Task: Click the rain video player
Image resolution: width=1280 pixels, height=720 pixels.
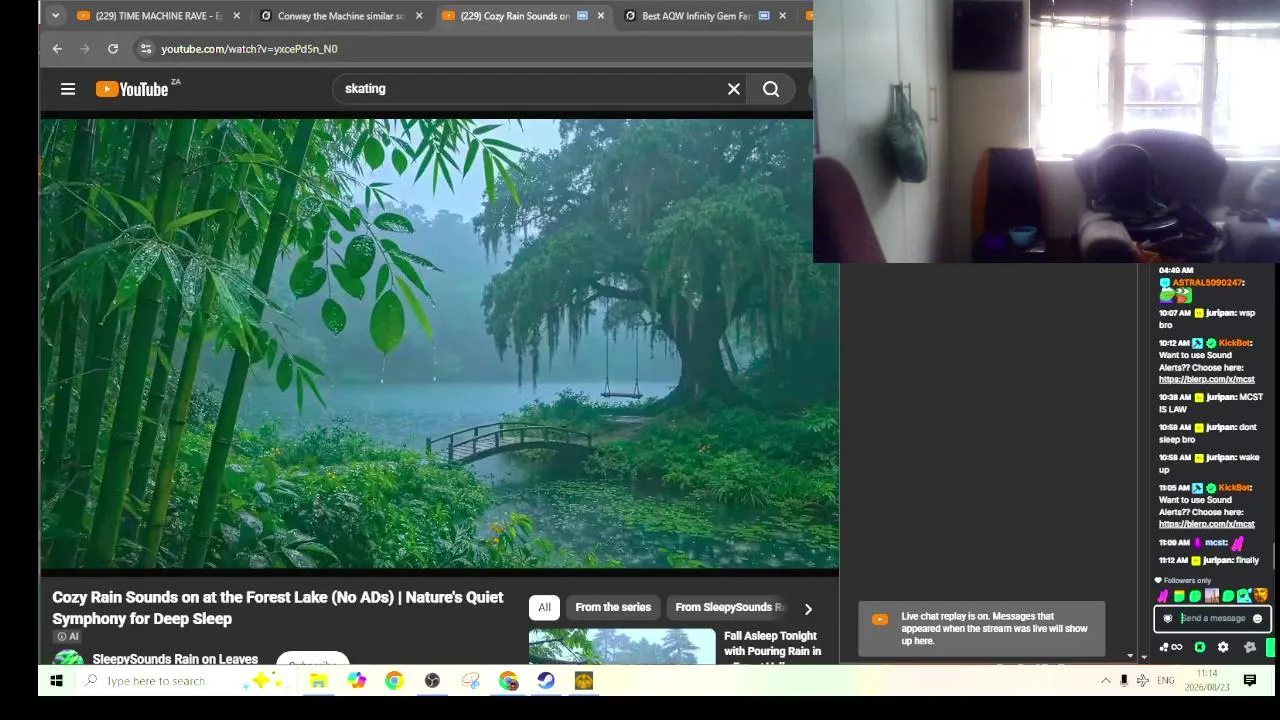Action: 439,344
